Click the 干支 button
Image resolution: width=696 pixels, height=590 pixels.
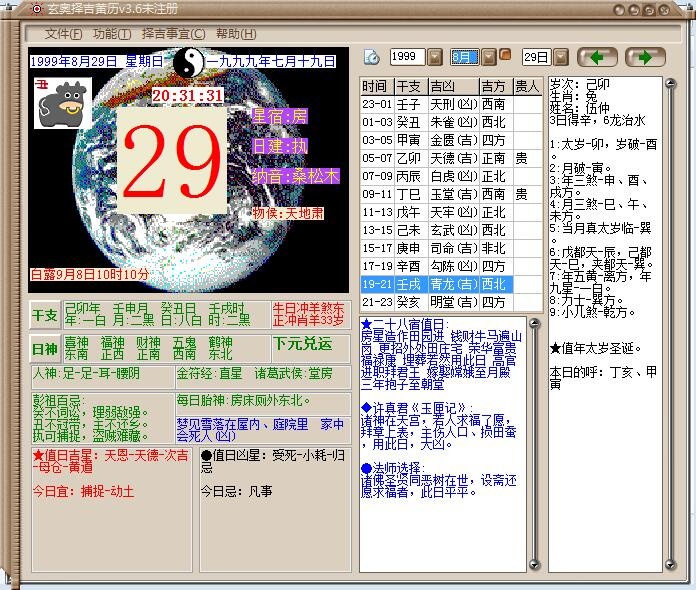pos(45,315)
